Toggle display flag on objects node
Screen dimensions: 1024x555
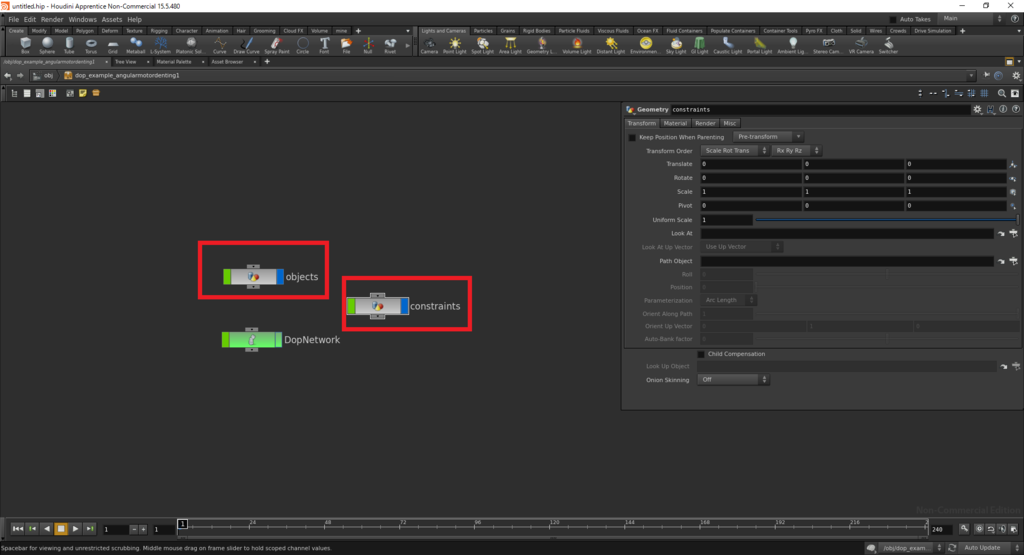click(280, 277)
